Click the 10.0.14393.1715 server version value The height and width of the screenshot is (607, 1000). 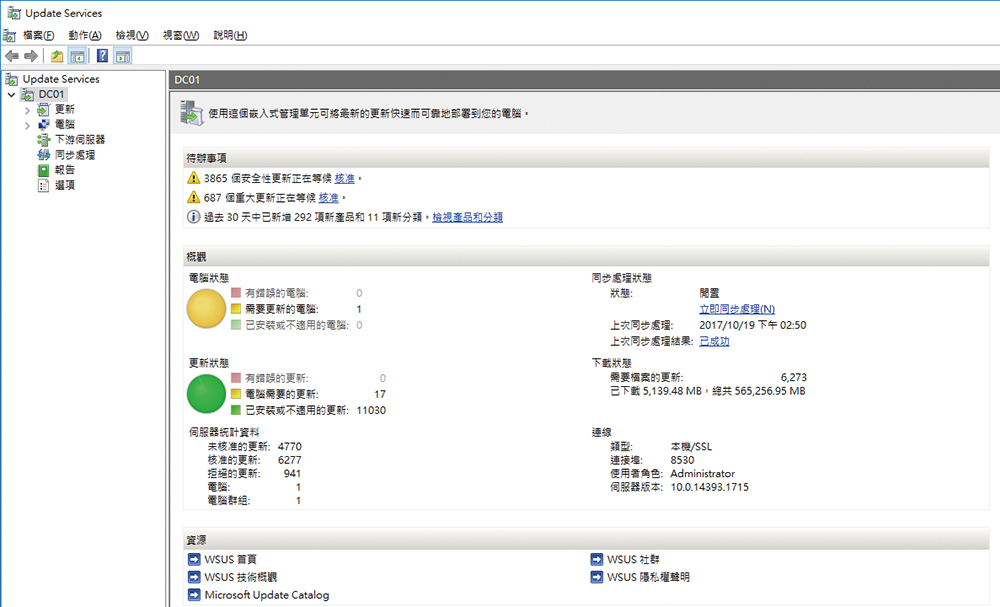click(x=709, y=487)
